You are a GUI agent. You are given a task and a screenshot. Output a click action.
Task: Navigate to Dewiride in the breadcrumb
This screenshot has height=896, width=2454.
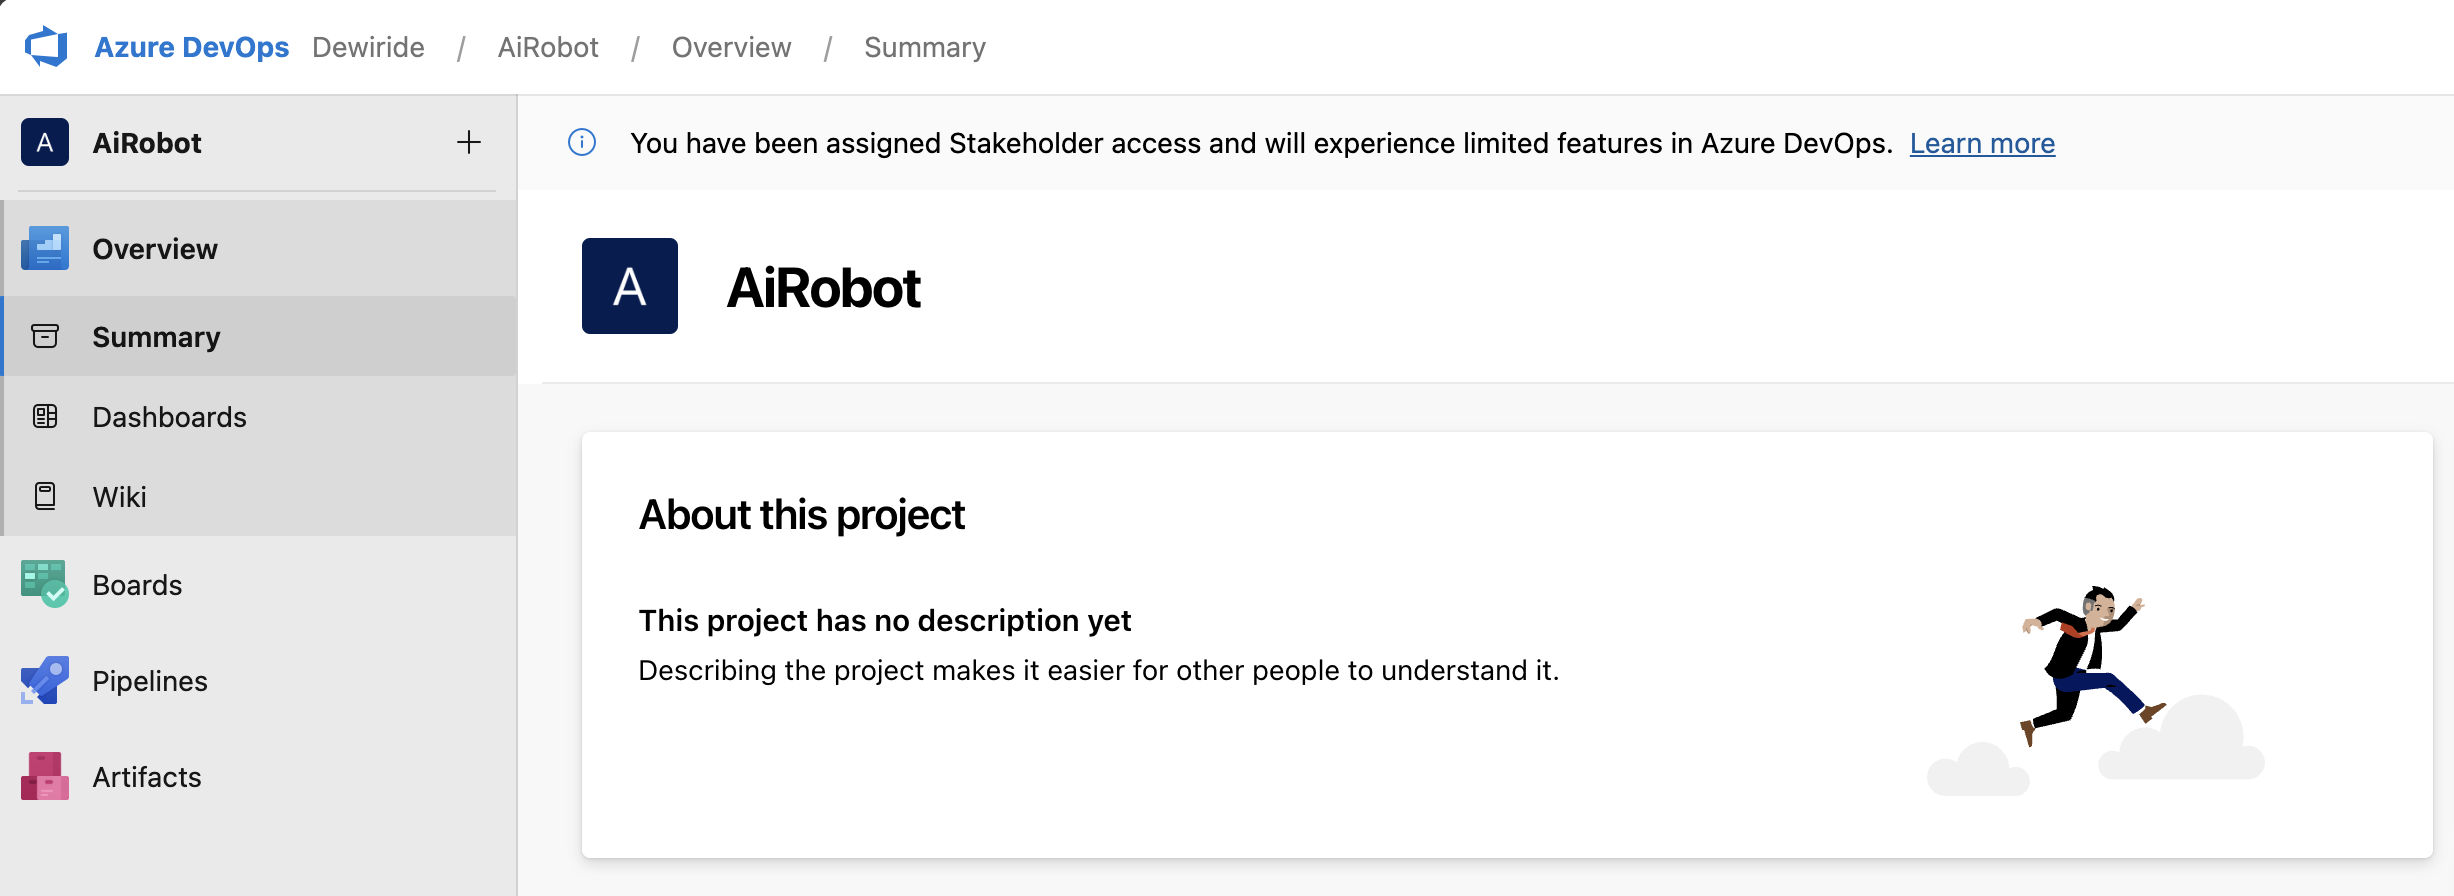pyautogui.click(x=367, y=46)
